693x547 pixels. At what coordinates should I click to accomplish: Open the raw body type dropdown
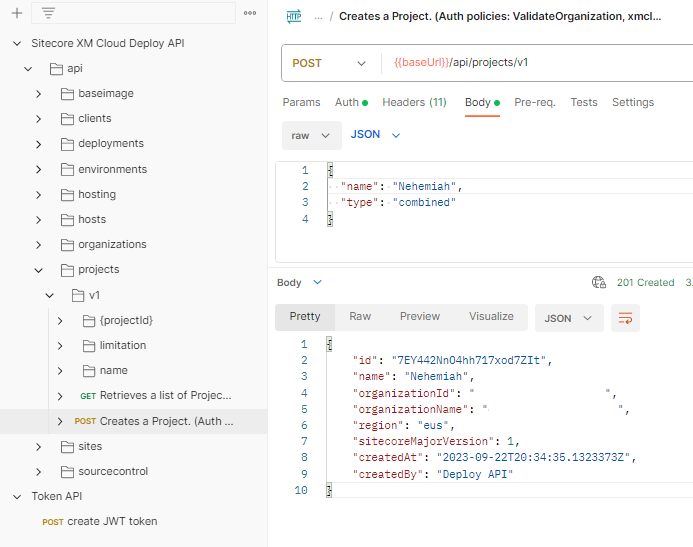pos(312,135)
